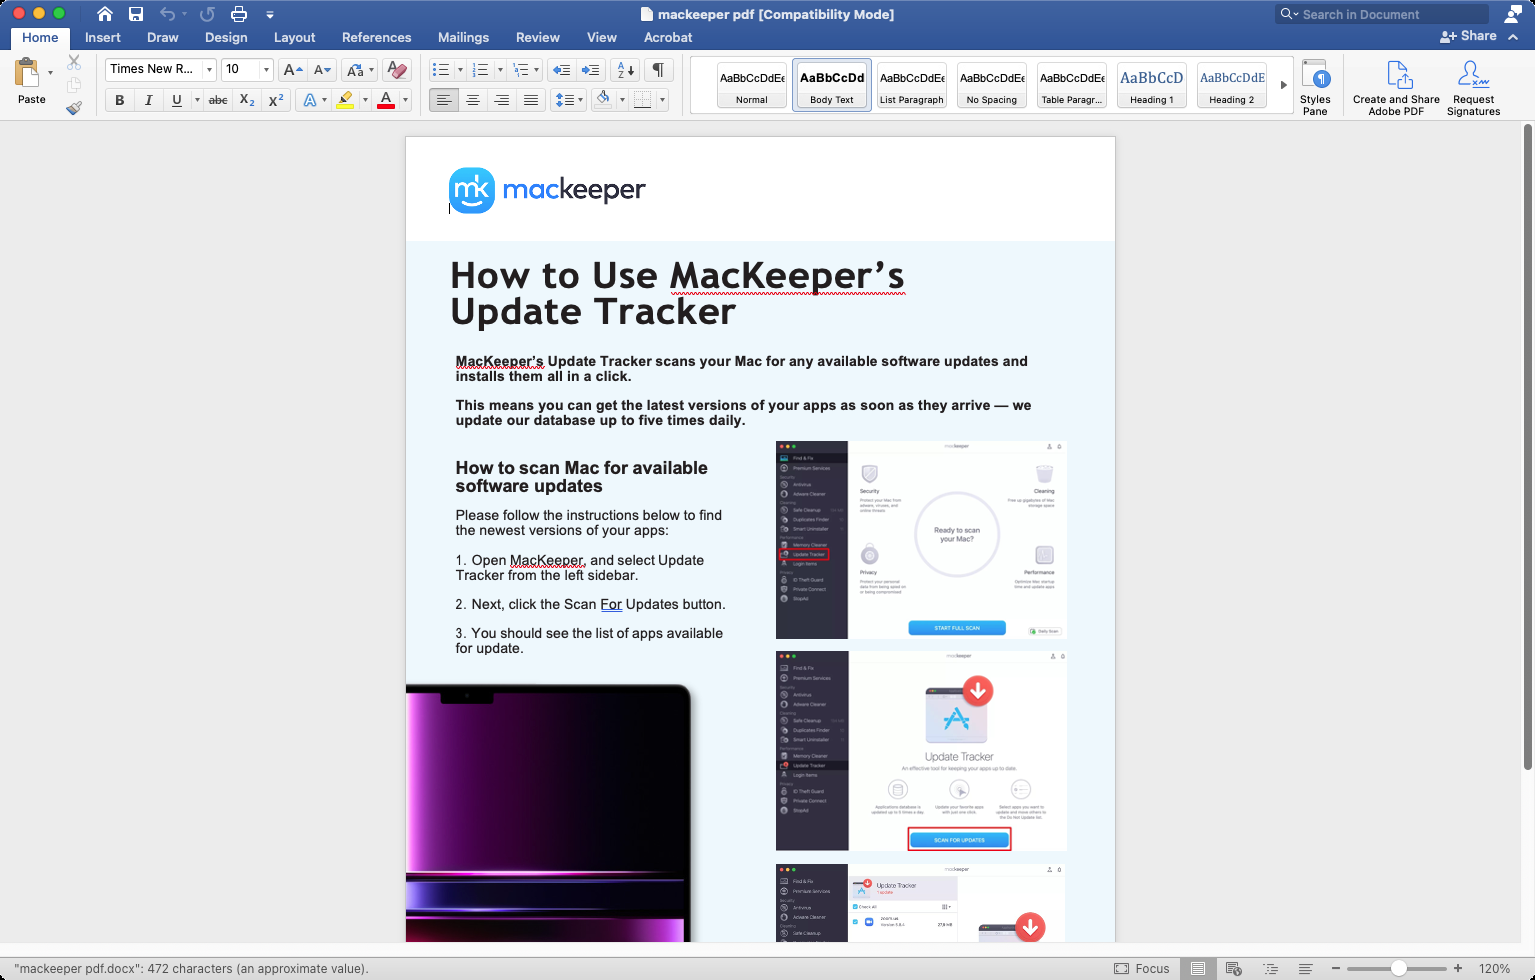This screenshot has width=1535, height=980.
Task: Open the highlight color dropdown arrow
Action: [364, 100]
